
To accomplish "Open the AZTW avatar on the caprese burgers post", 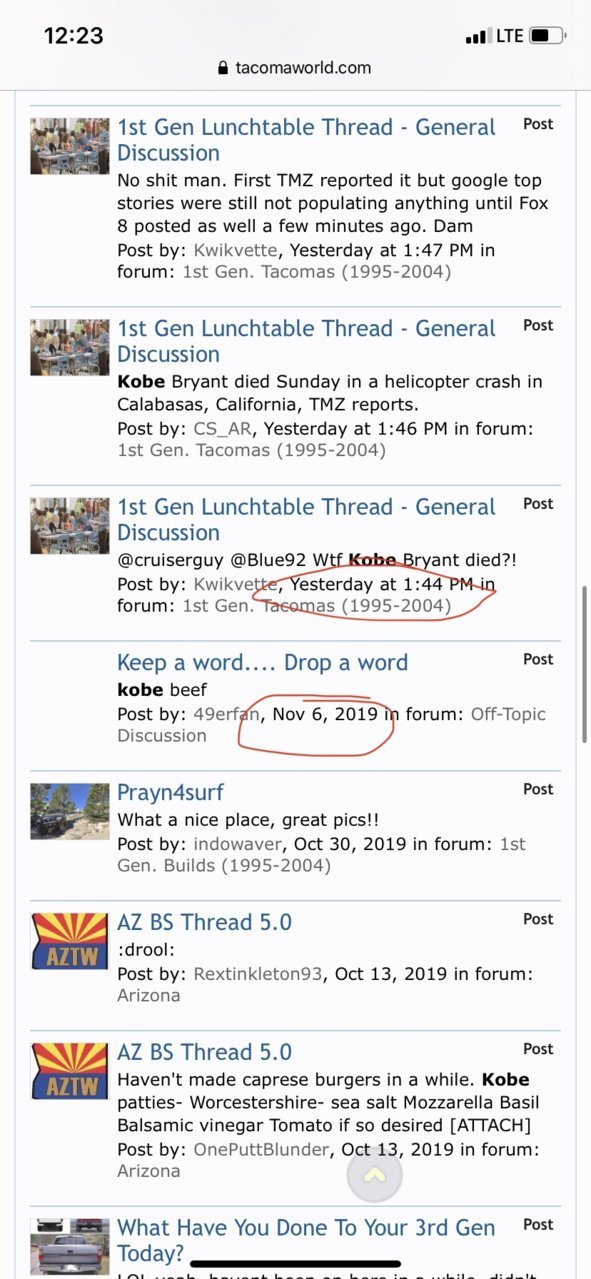I will coord(70,1071).
